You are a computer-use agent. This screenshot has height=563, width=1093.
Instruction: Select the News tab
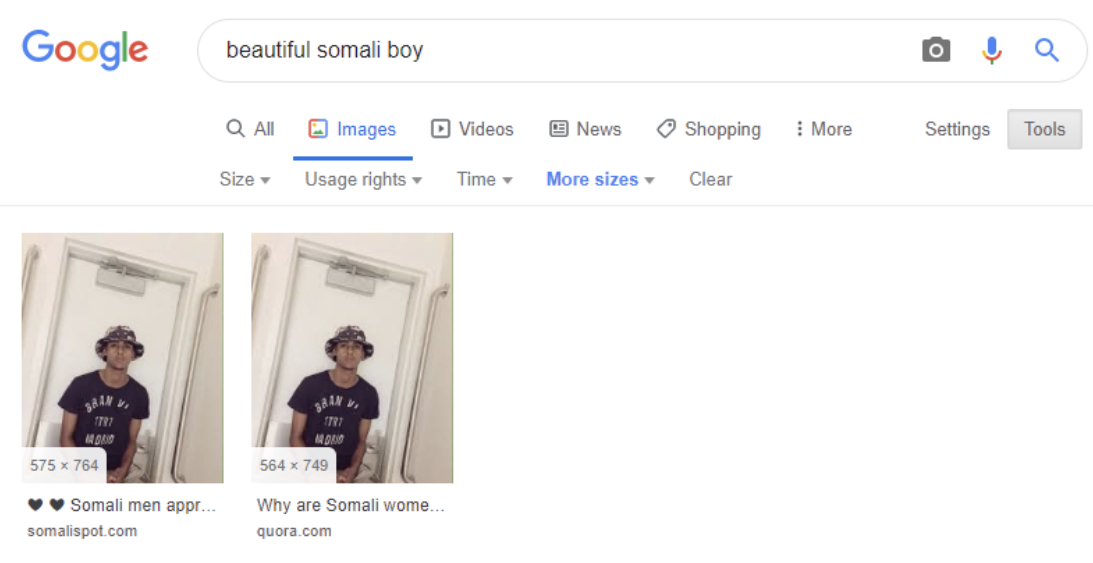[586, 129]
